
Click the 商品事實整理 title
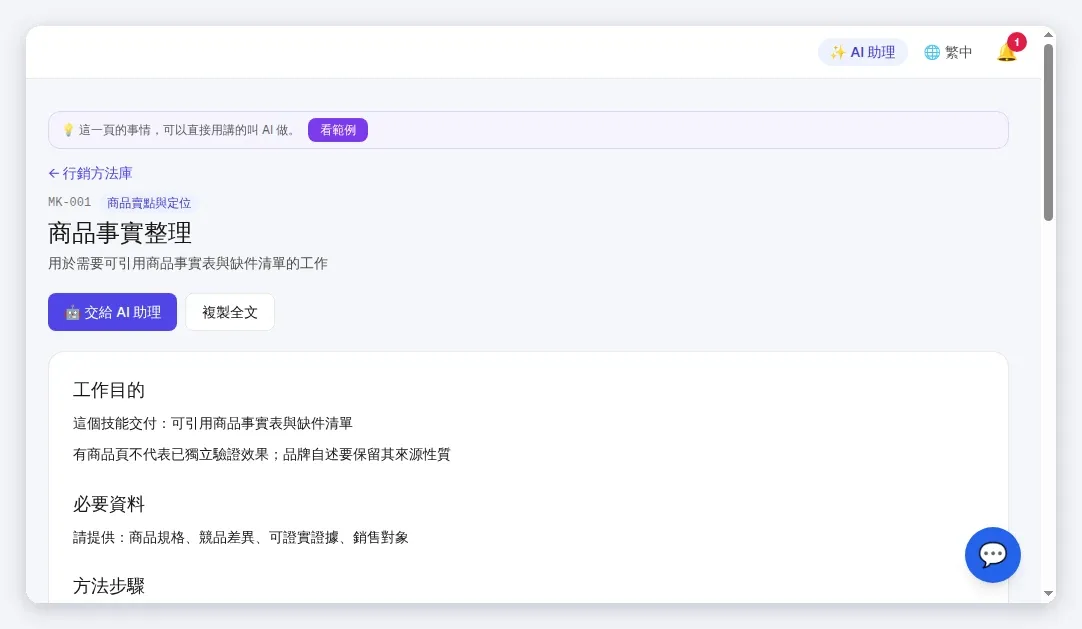point(120,232)
